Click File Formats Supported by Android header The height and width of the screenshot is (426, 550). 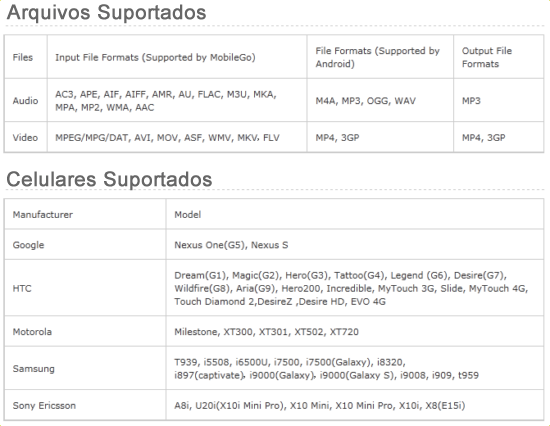pyautogui.click(x=377, y=57)
